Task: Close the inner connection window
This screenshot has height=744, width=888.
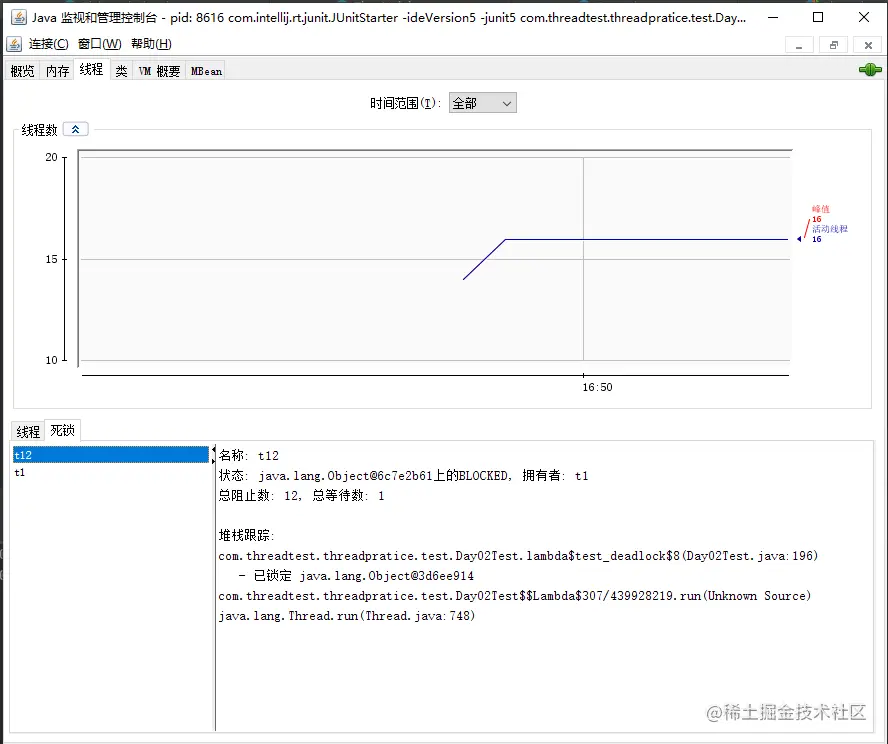Action: [x=868, y=45]
